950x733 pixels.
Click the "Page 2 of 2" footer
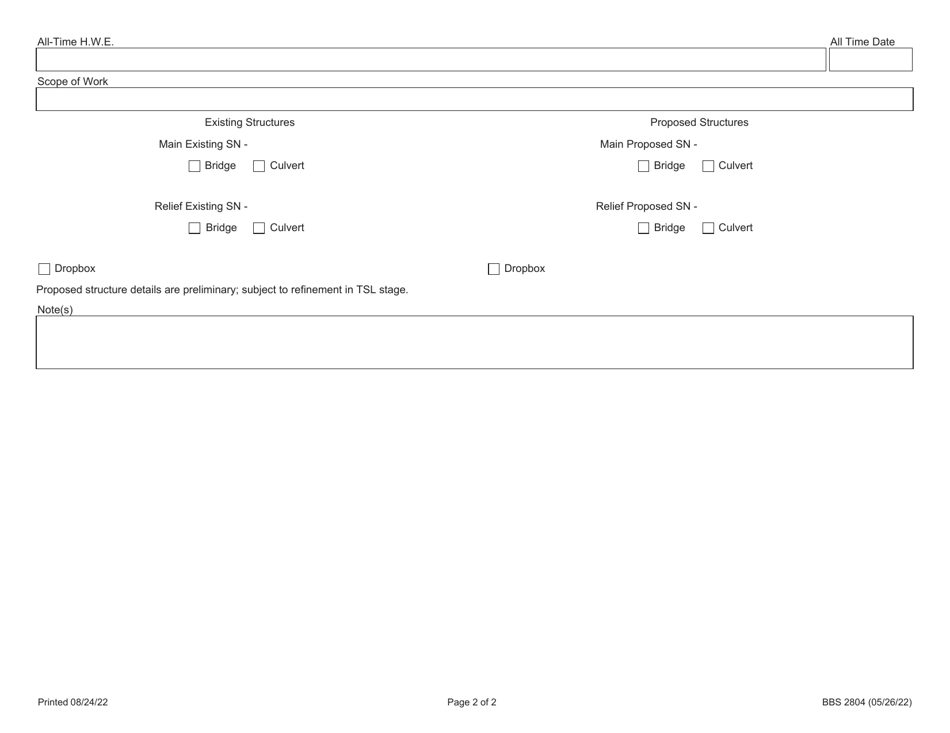point(472,702)
